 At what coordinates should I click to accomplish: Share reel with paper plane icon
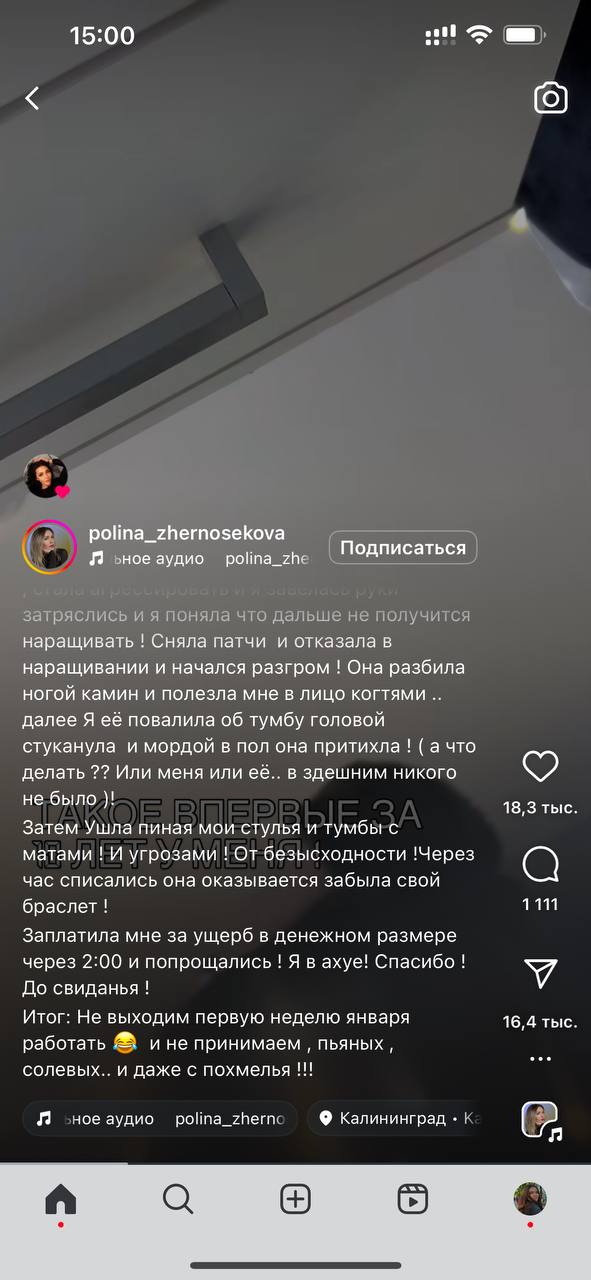pos(540,973)
